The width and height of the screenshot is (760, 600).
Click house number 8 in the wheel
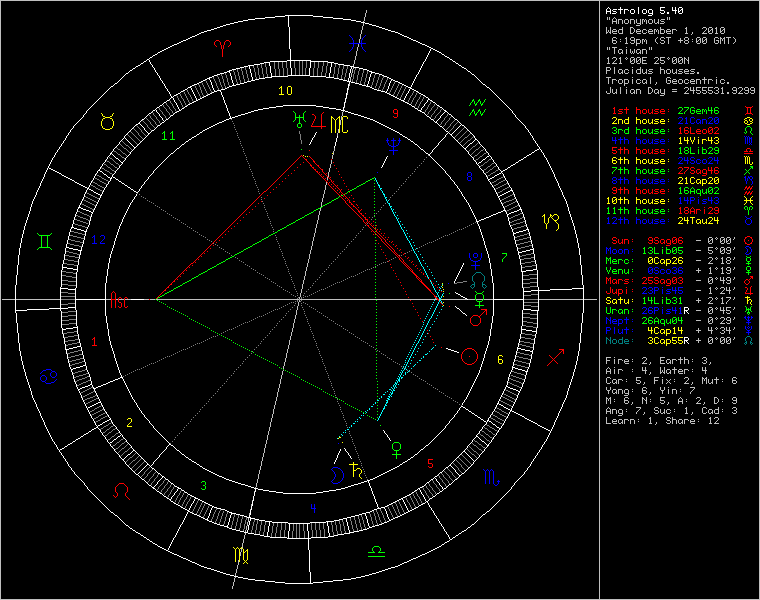click(x=469, y=176)
